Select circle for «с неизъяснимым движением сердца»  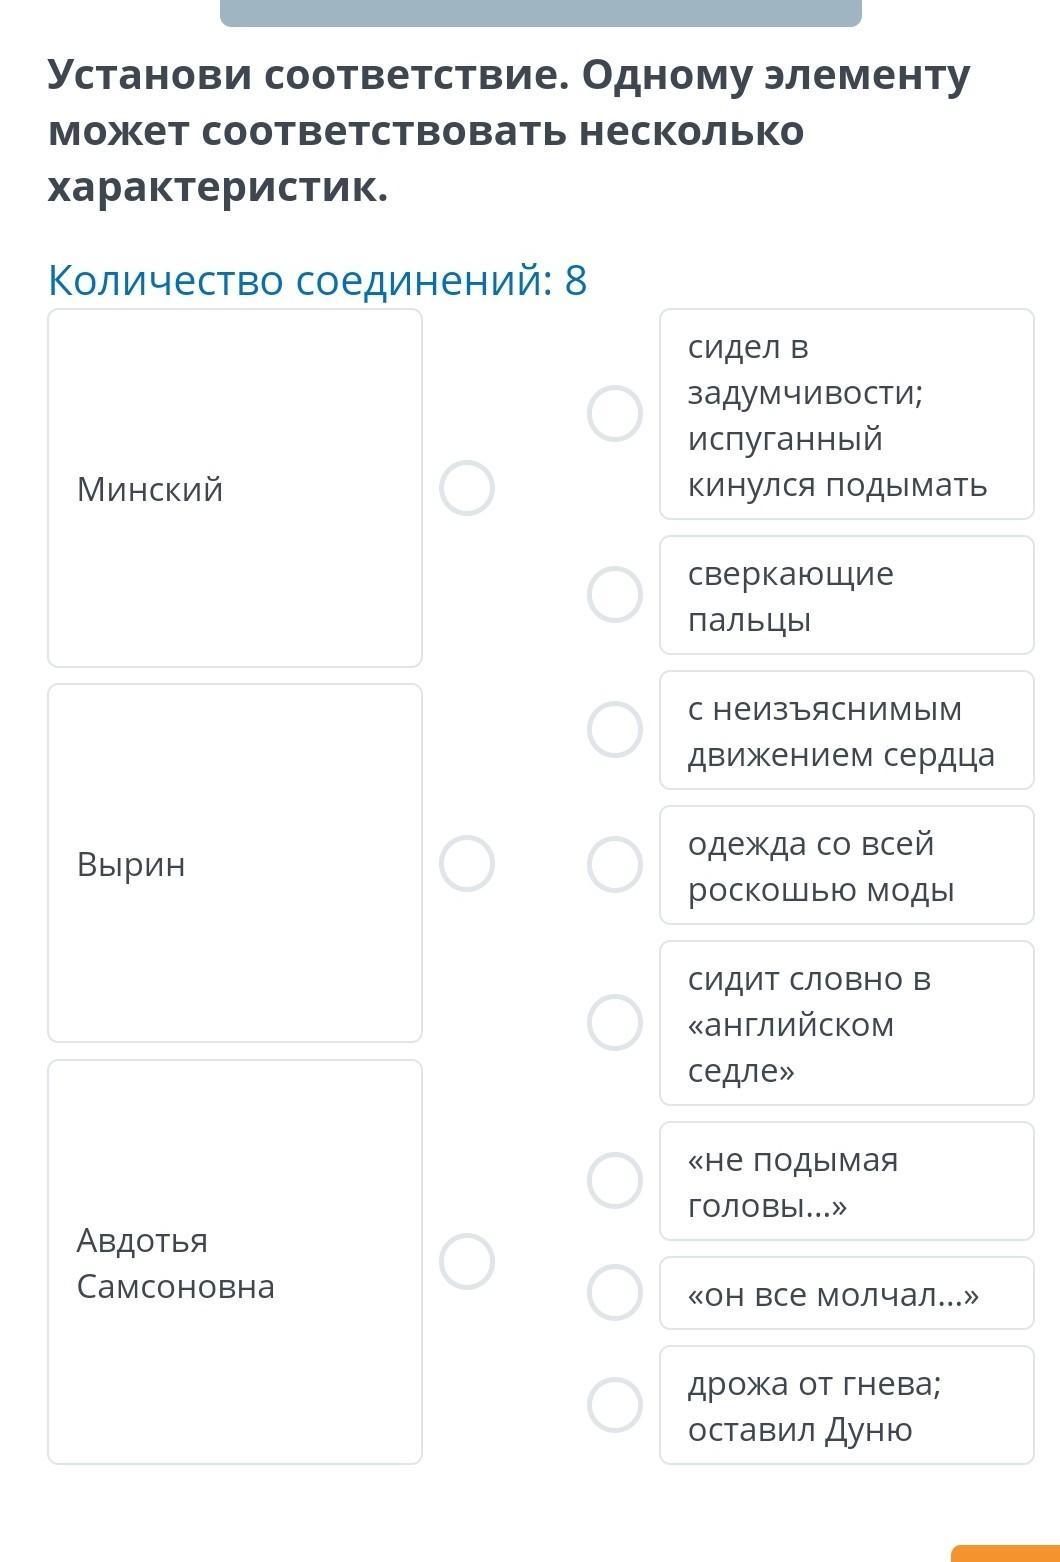pos(615,729)
